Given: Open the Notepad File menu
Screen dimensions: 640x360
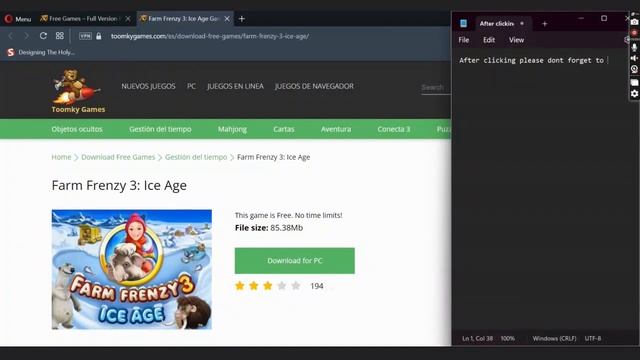Looking at the screenshot, I should [464, 40].
